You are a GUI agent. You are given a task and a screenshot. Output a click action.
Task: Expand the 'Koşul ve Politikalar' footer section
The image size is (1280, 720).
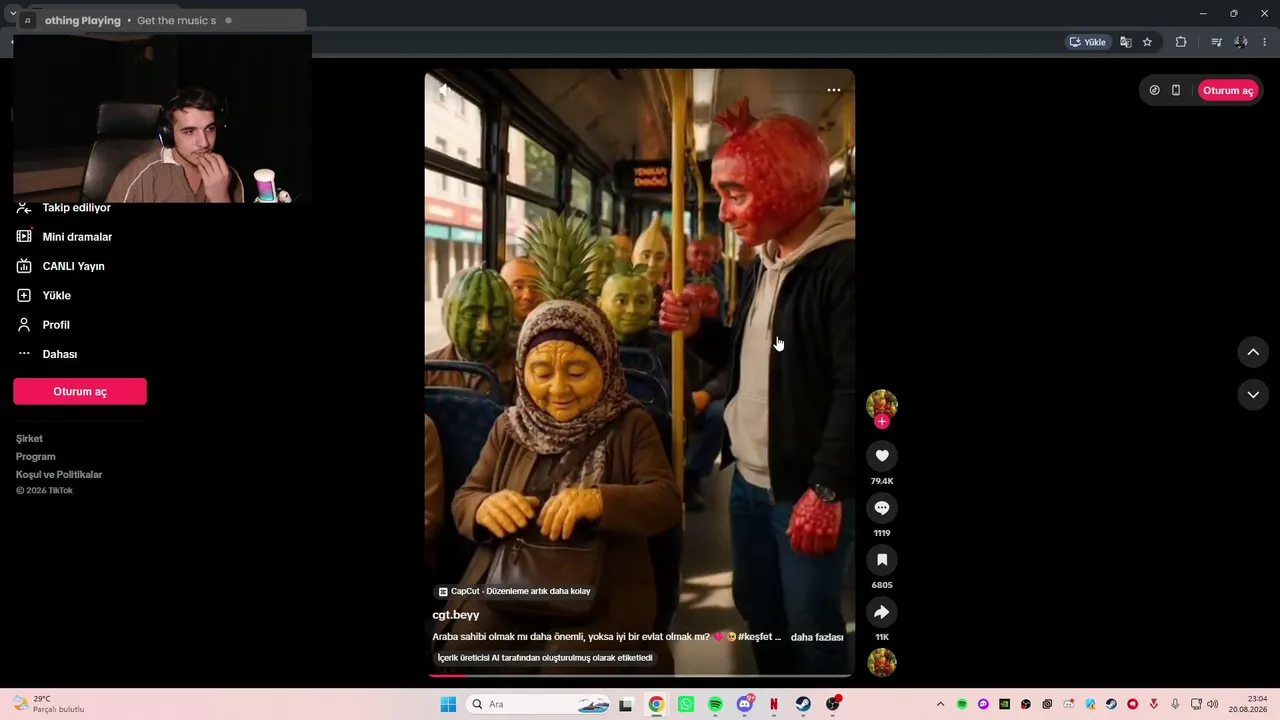coord(59,475)
